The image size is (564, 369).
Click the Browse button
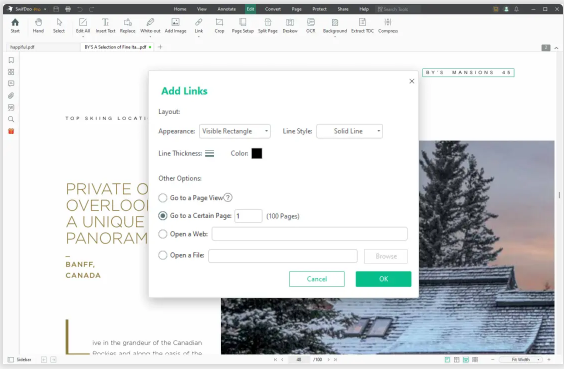tap(386, 256)
